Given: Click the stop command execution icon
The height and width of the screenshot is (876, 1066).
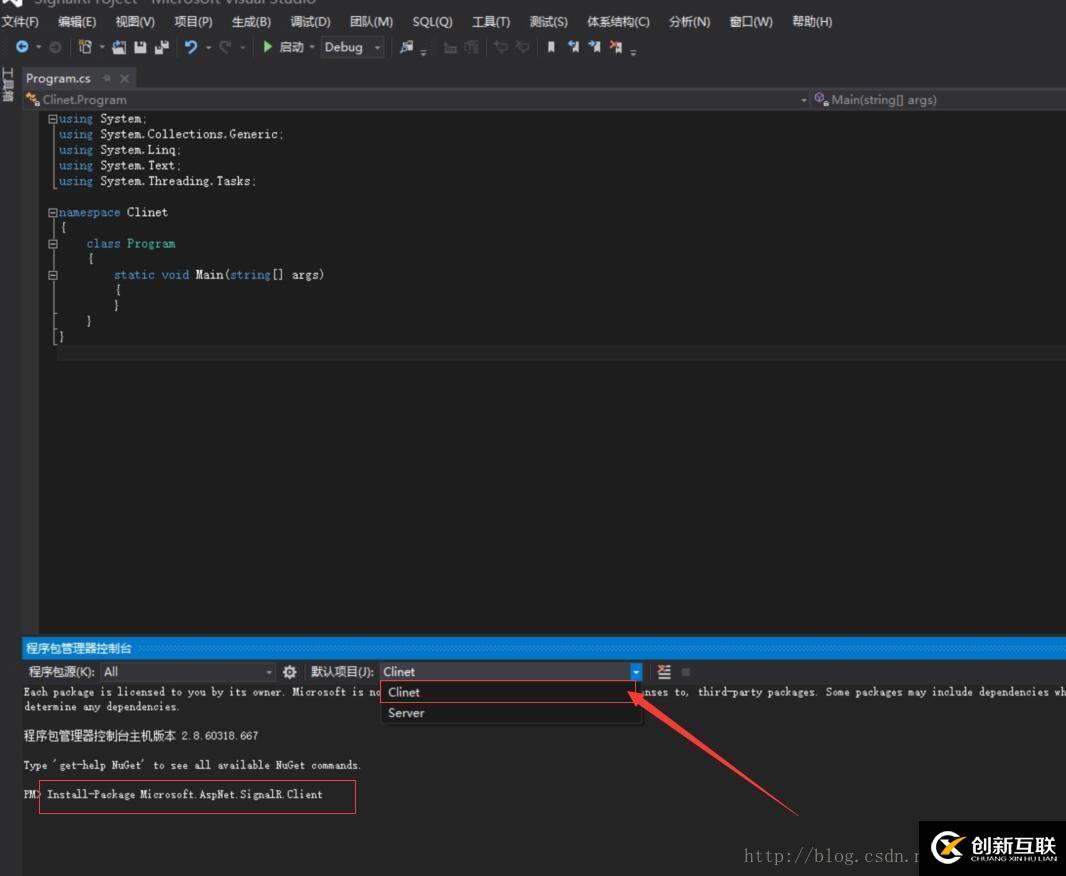Looking at the screenshot, I should (686, 672).
